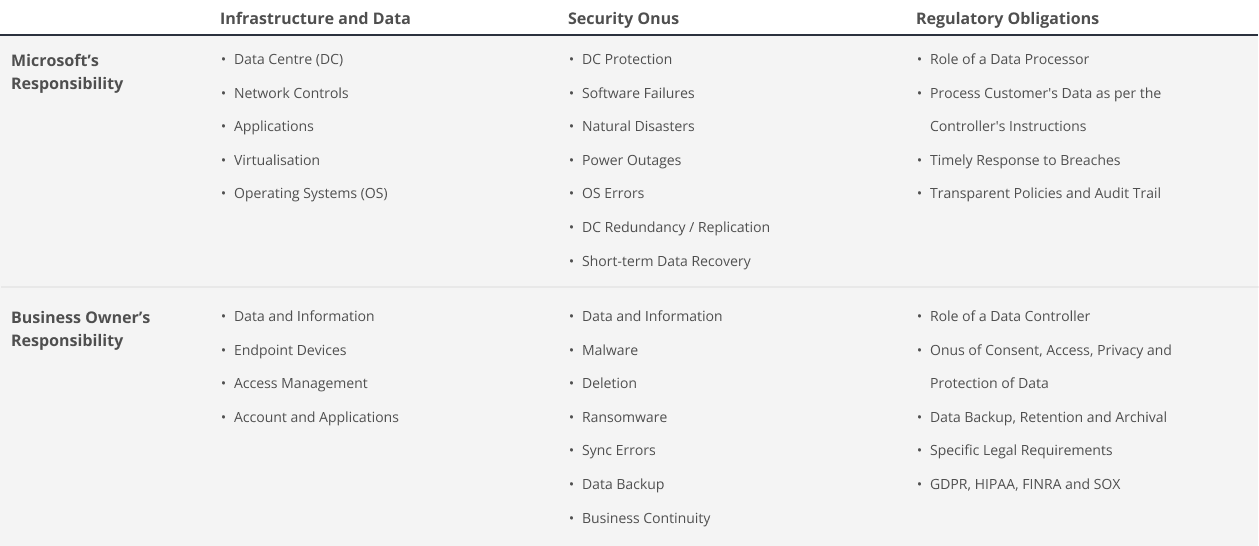Select the Business Continuity entry
The image size is (1259, 546).
(x=646, y=518)
